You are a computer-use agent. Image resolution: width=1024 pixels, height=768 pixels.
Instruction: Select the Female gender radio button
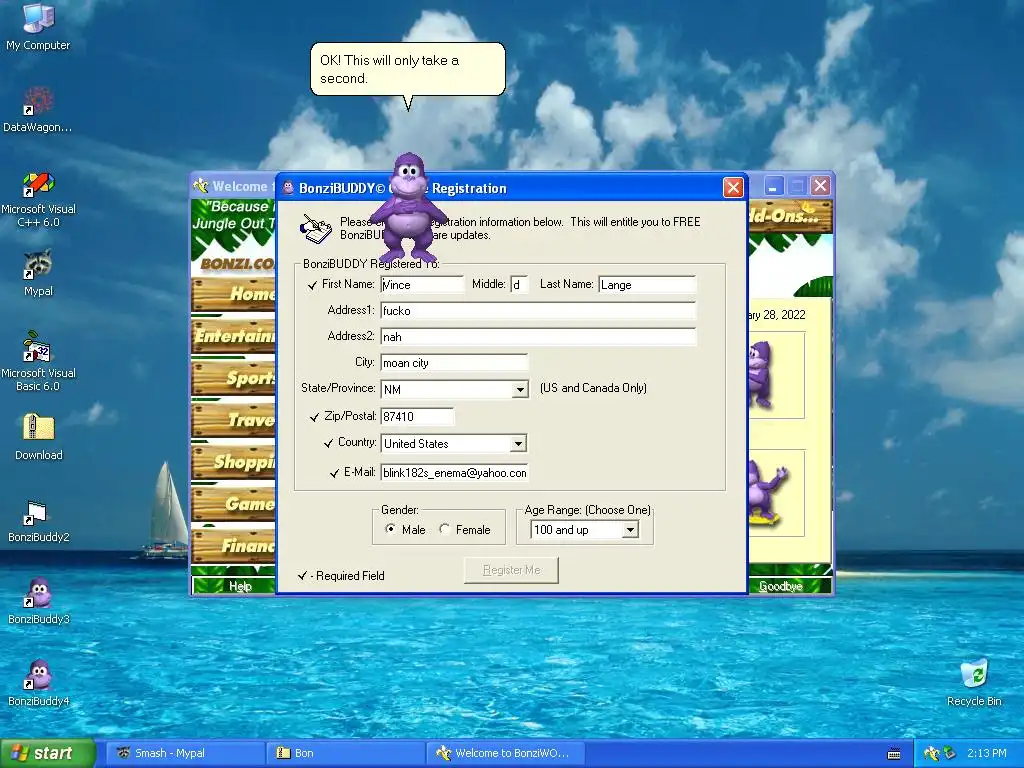point(445,529)
